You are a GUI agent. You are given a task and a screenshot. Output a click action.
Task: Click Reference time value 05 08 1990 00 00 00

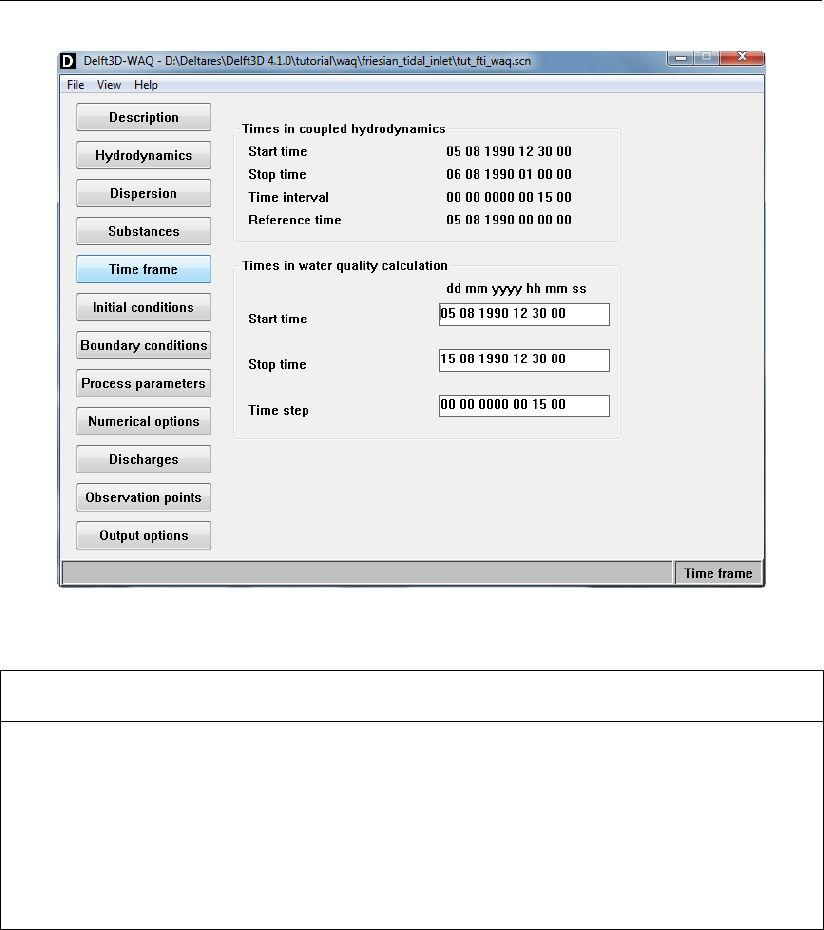point(509,219)
